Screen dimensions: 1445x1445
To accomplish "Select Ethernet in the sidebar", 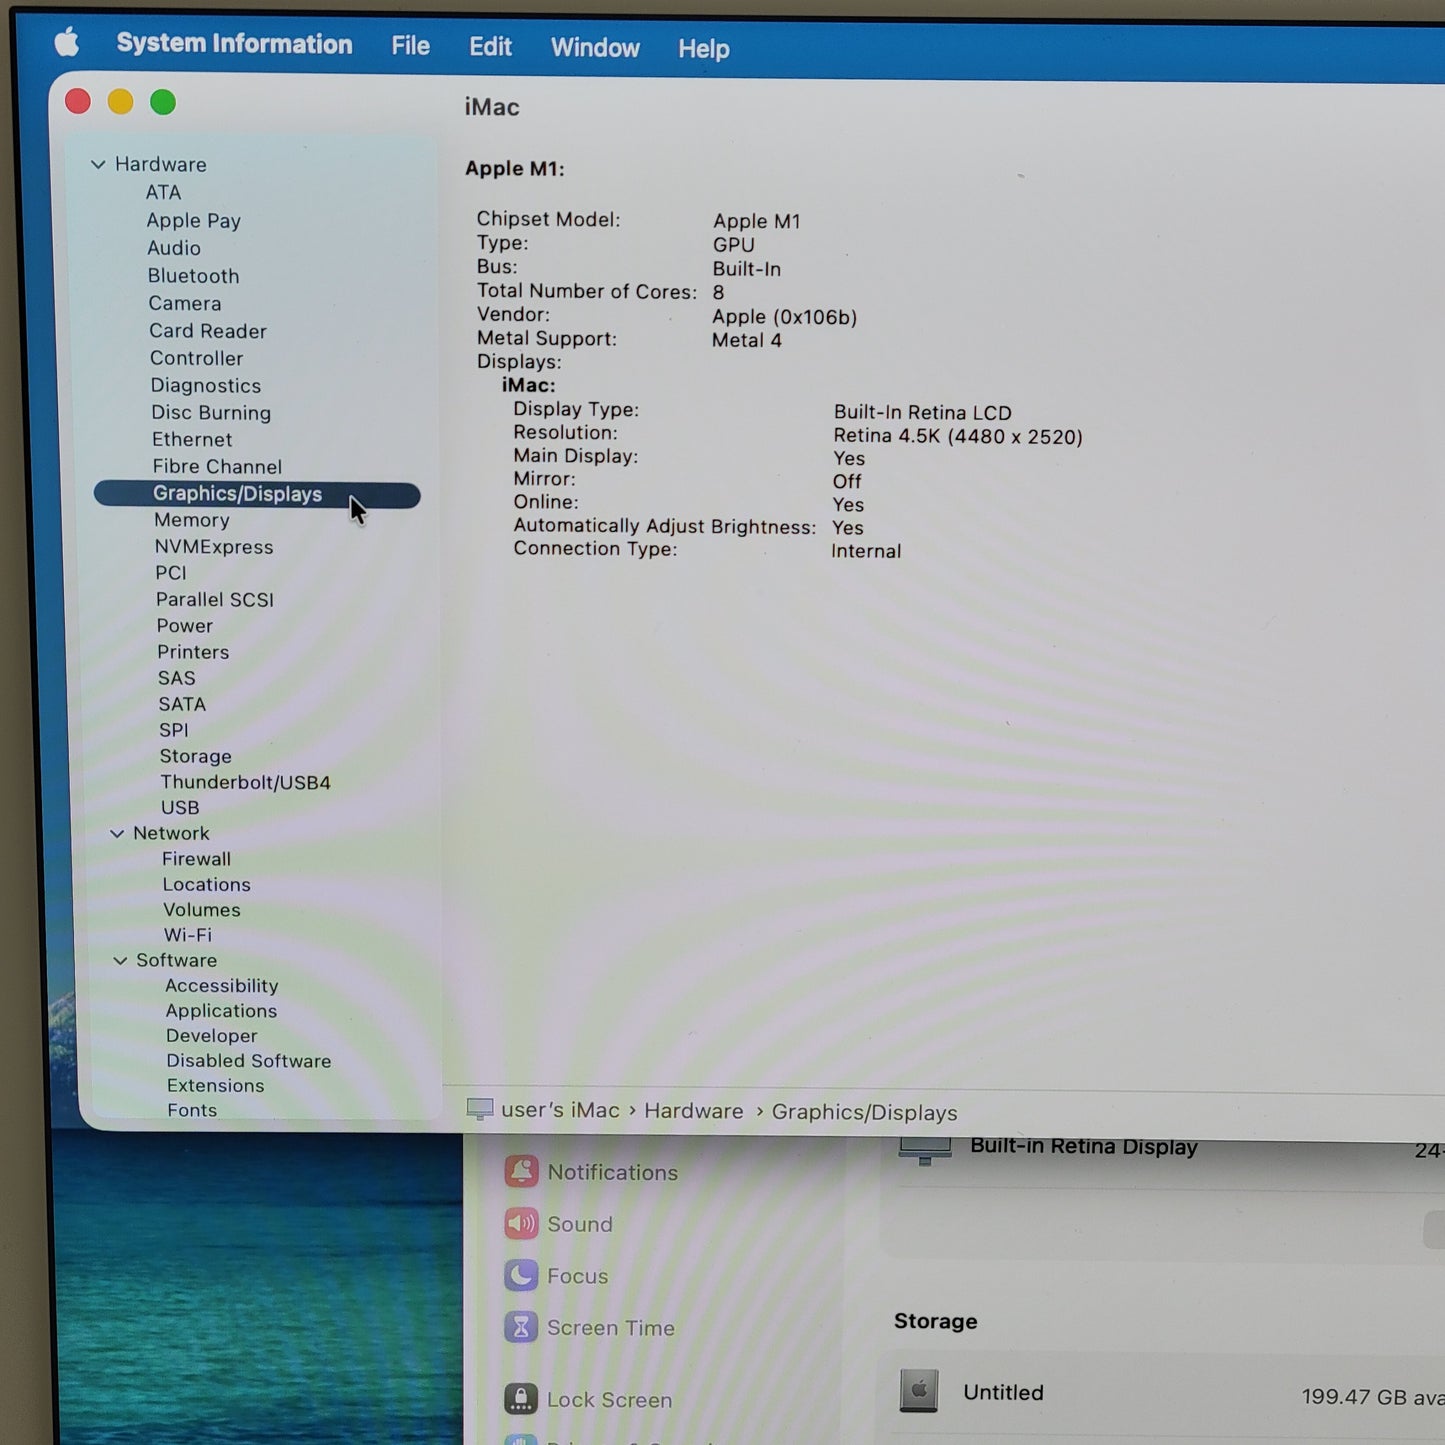I will point(192,439).
